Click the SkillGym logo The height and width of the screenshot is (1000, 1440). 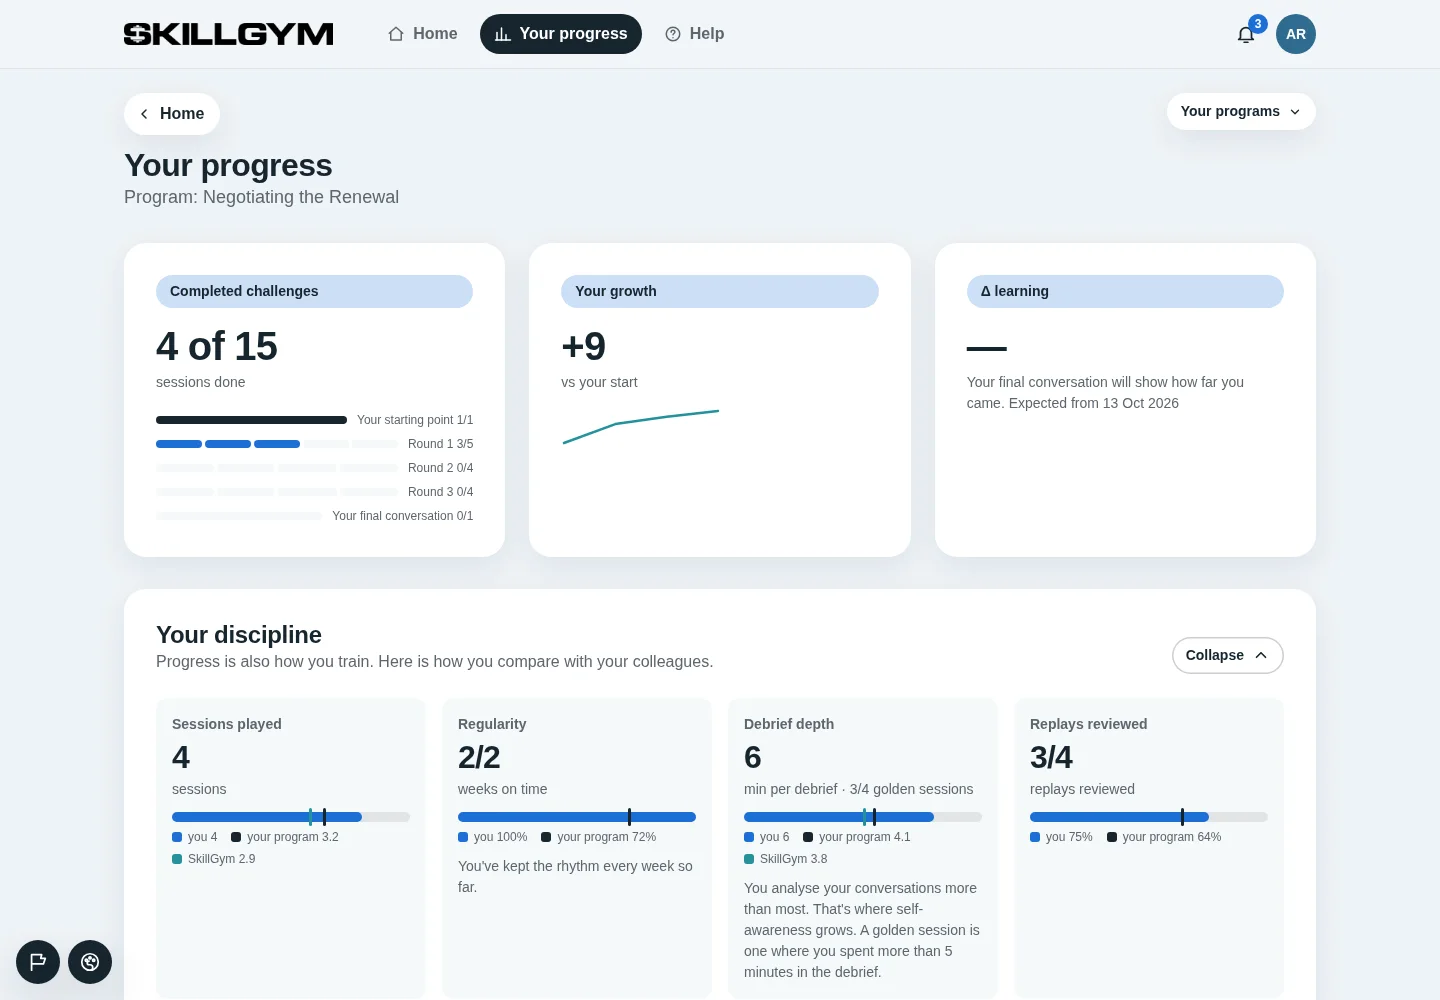pos(228,34)
